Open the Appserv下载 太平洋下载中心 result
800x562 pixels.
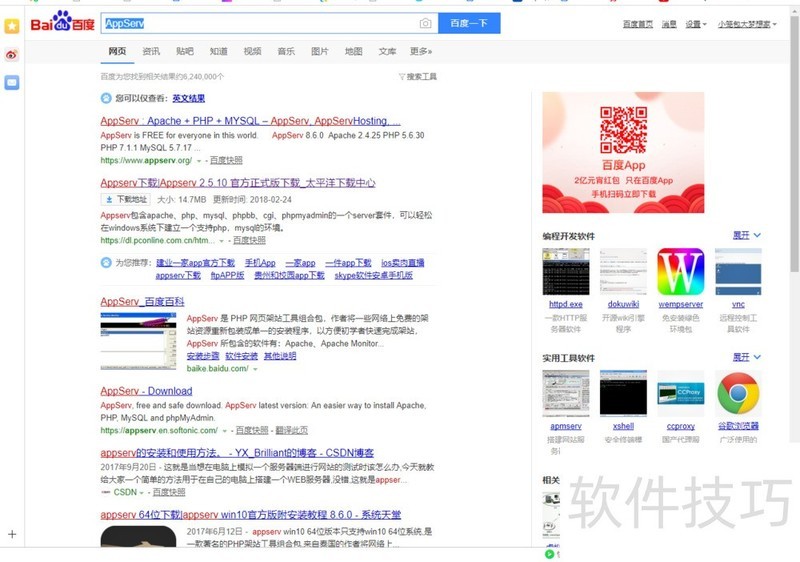(238, 183)
